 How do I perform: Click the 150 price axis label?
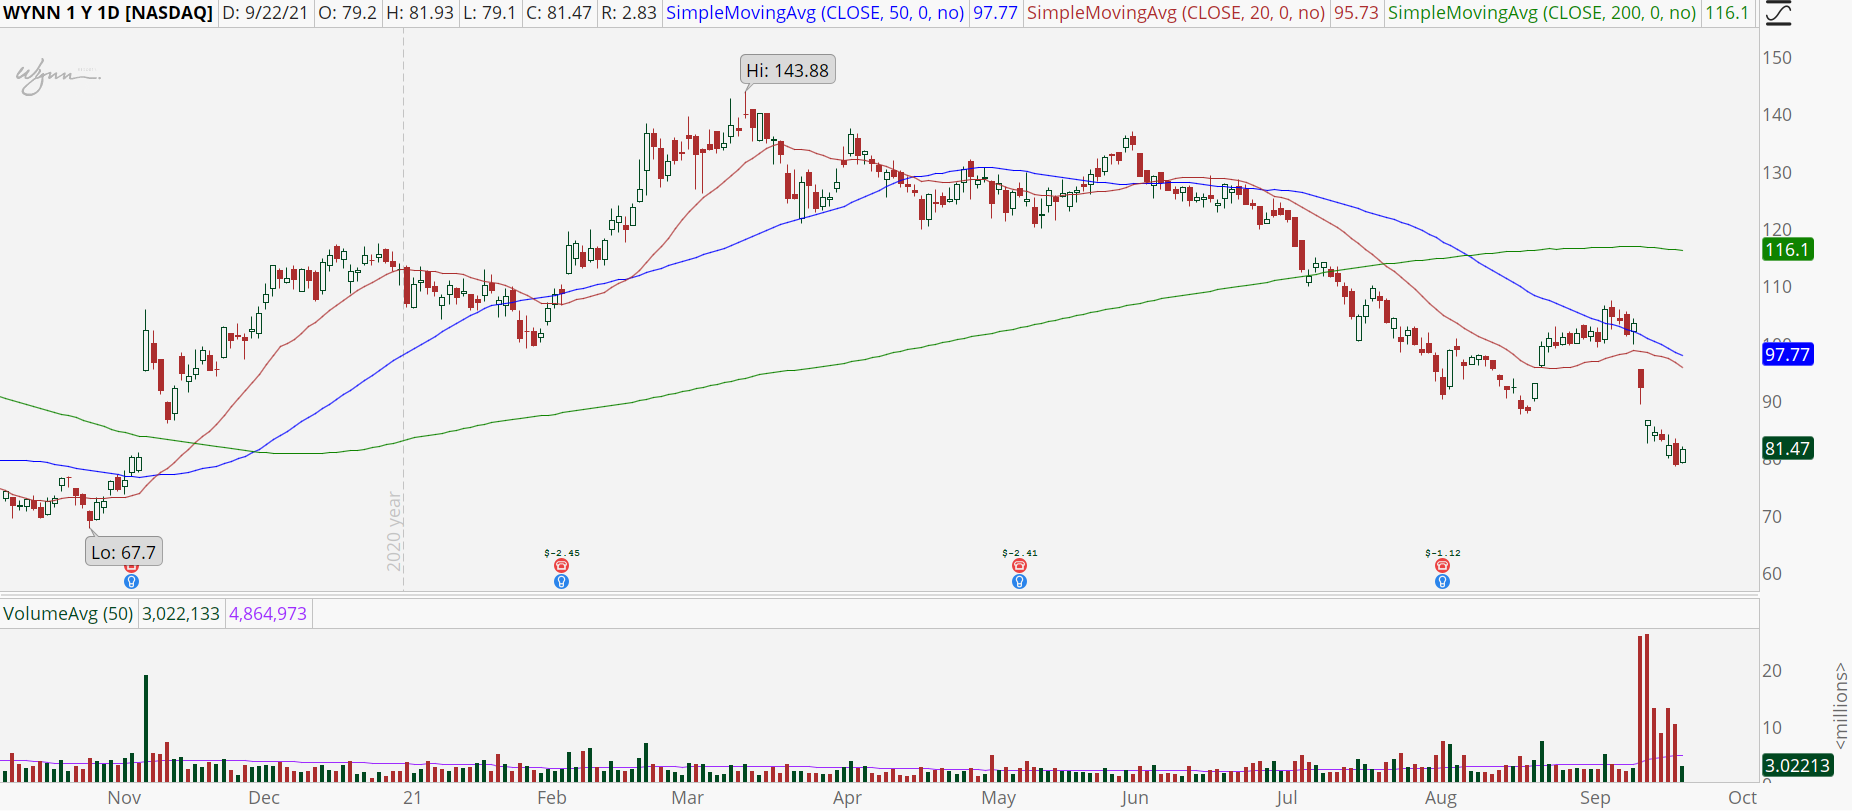1777,57
